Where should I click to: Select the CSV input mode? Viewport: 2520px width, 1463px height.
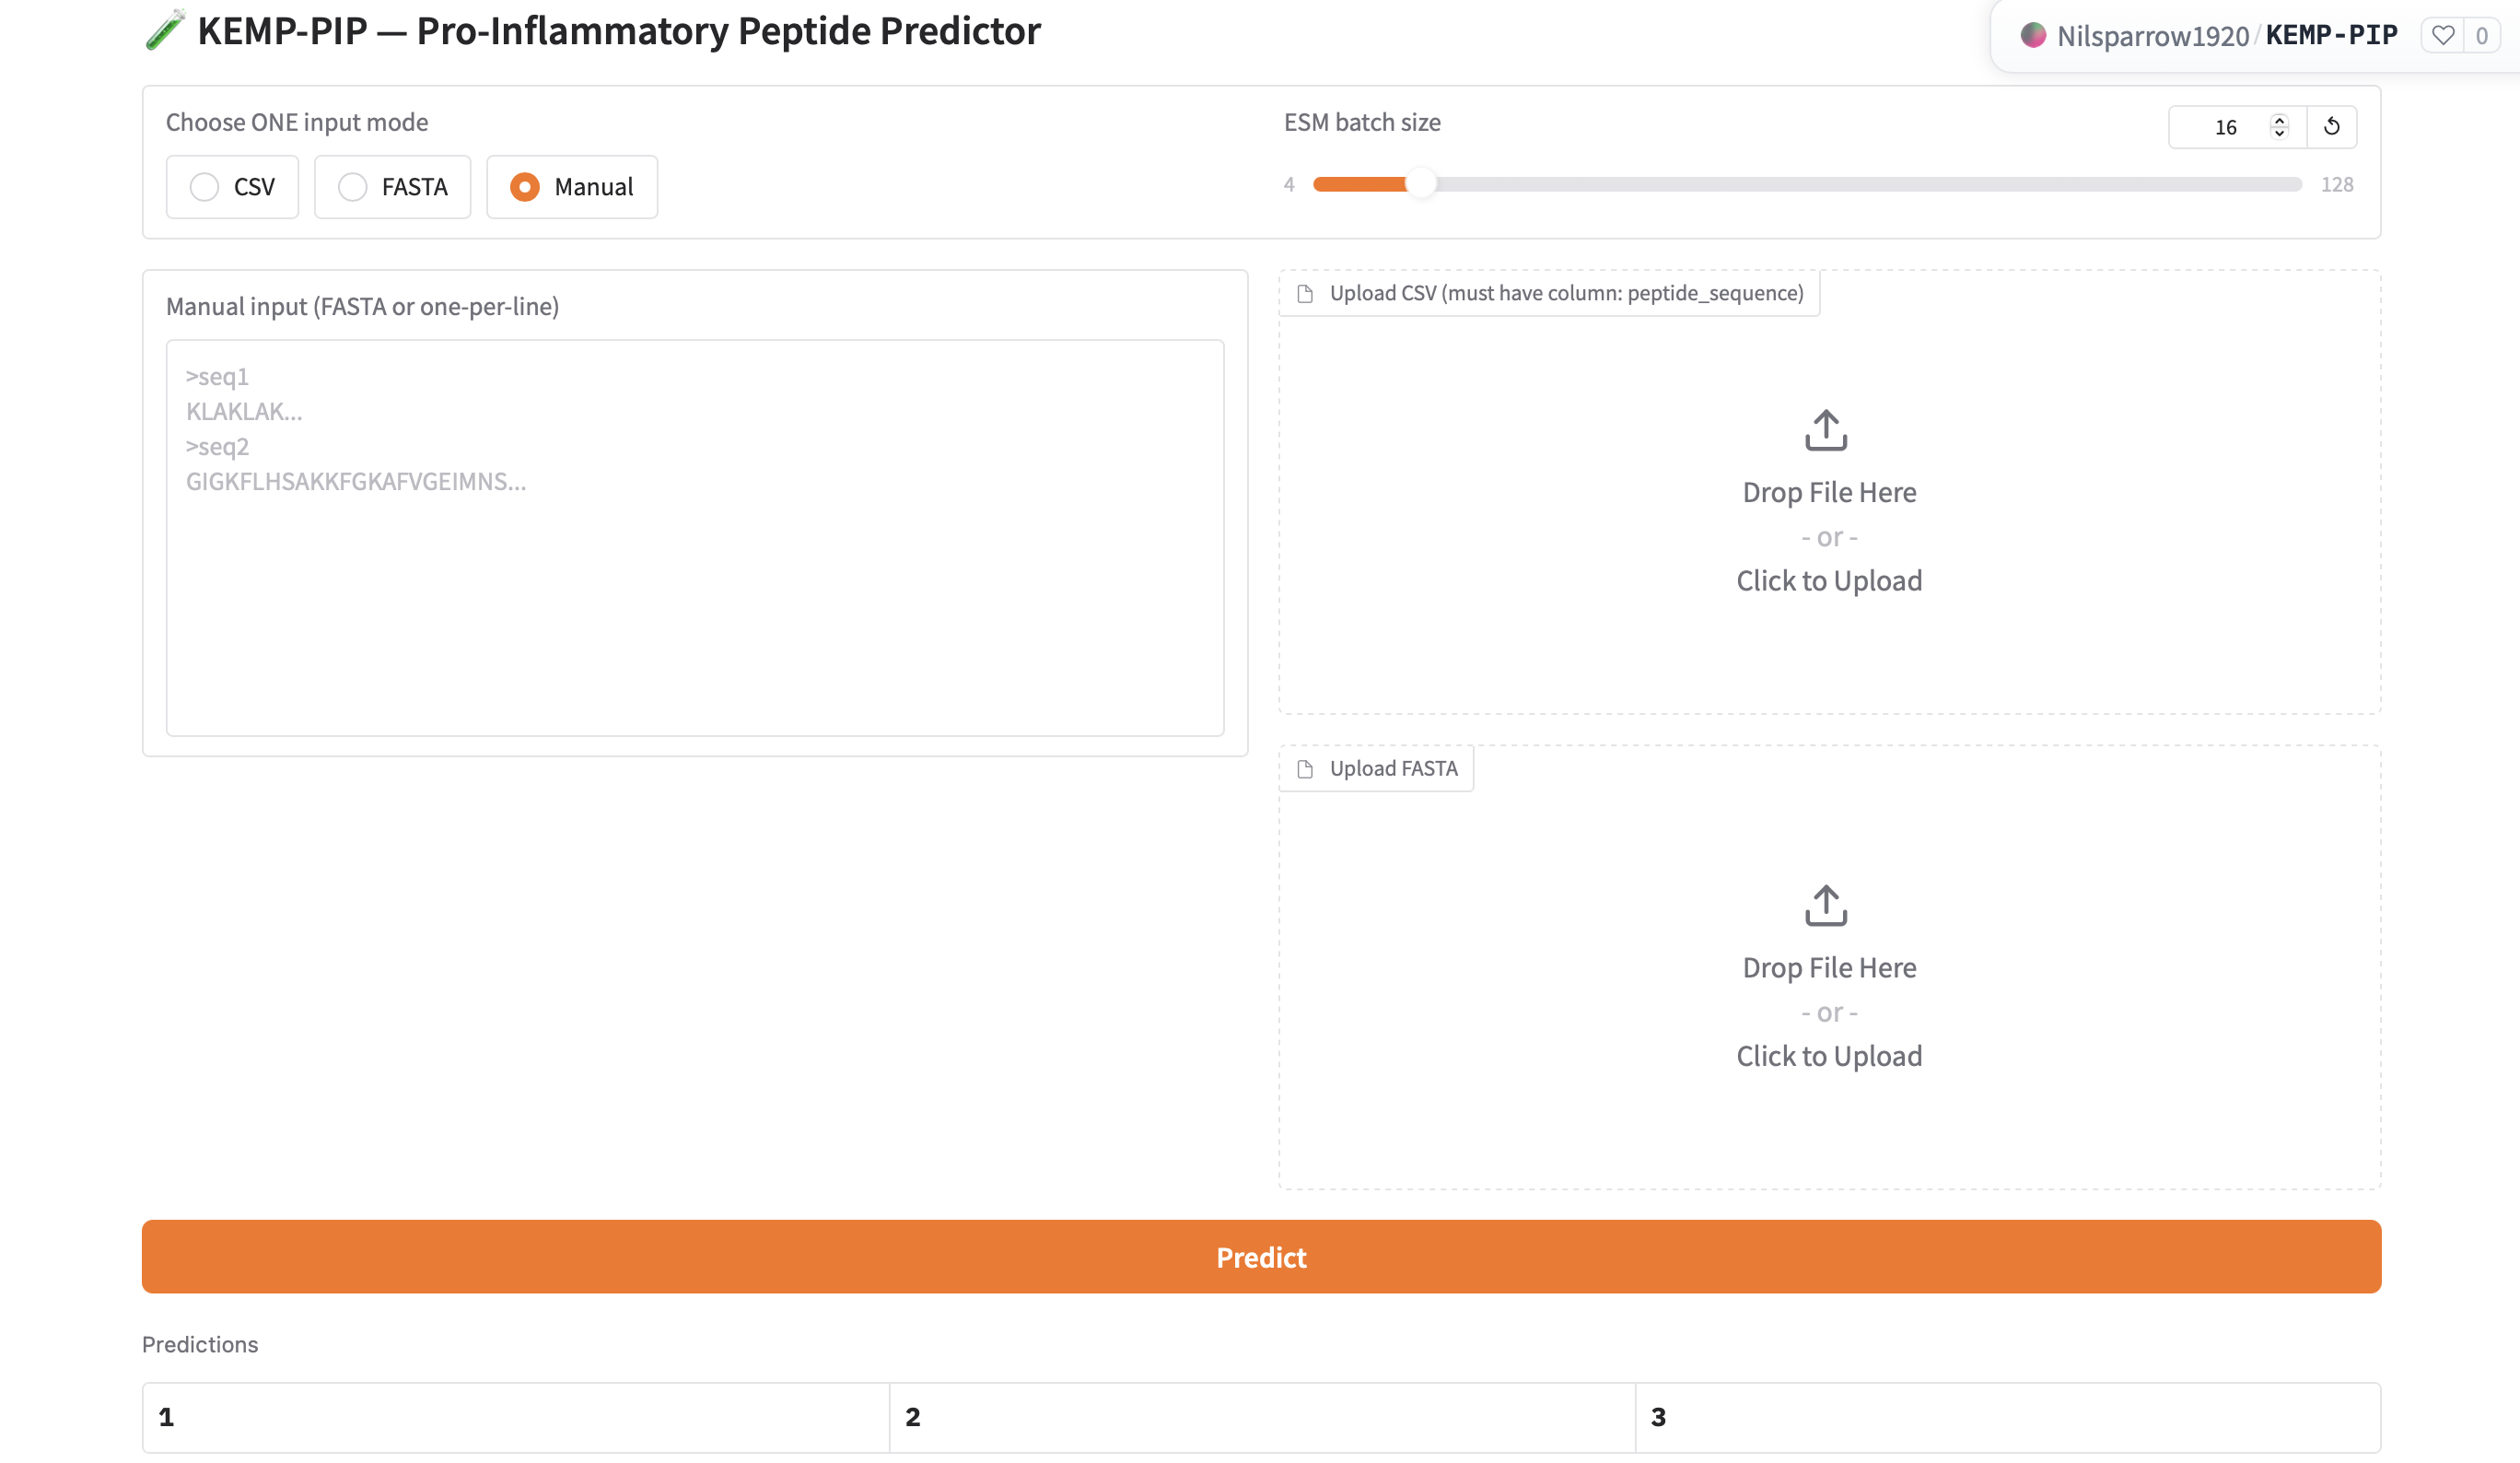pos(205,187)
